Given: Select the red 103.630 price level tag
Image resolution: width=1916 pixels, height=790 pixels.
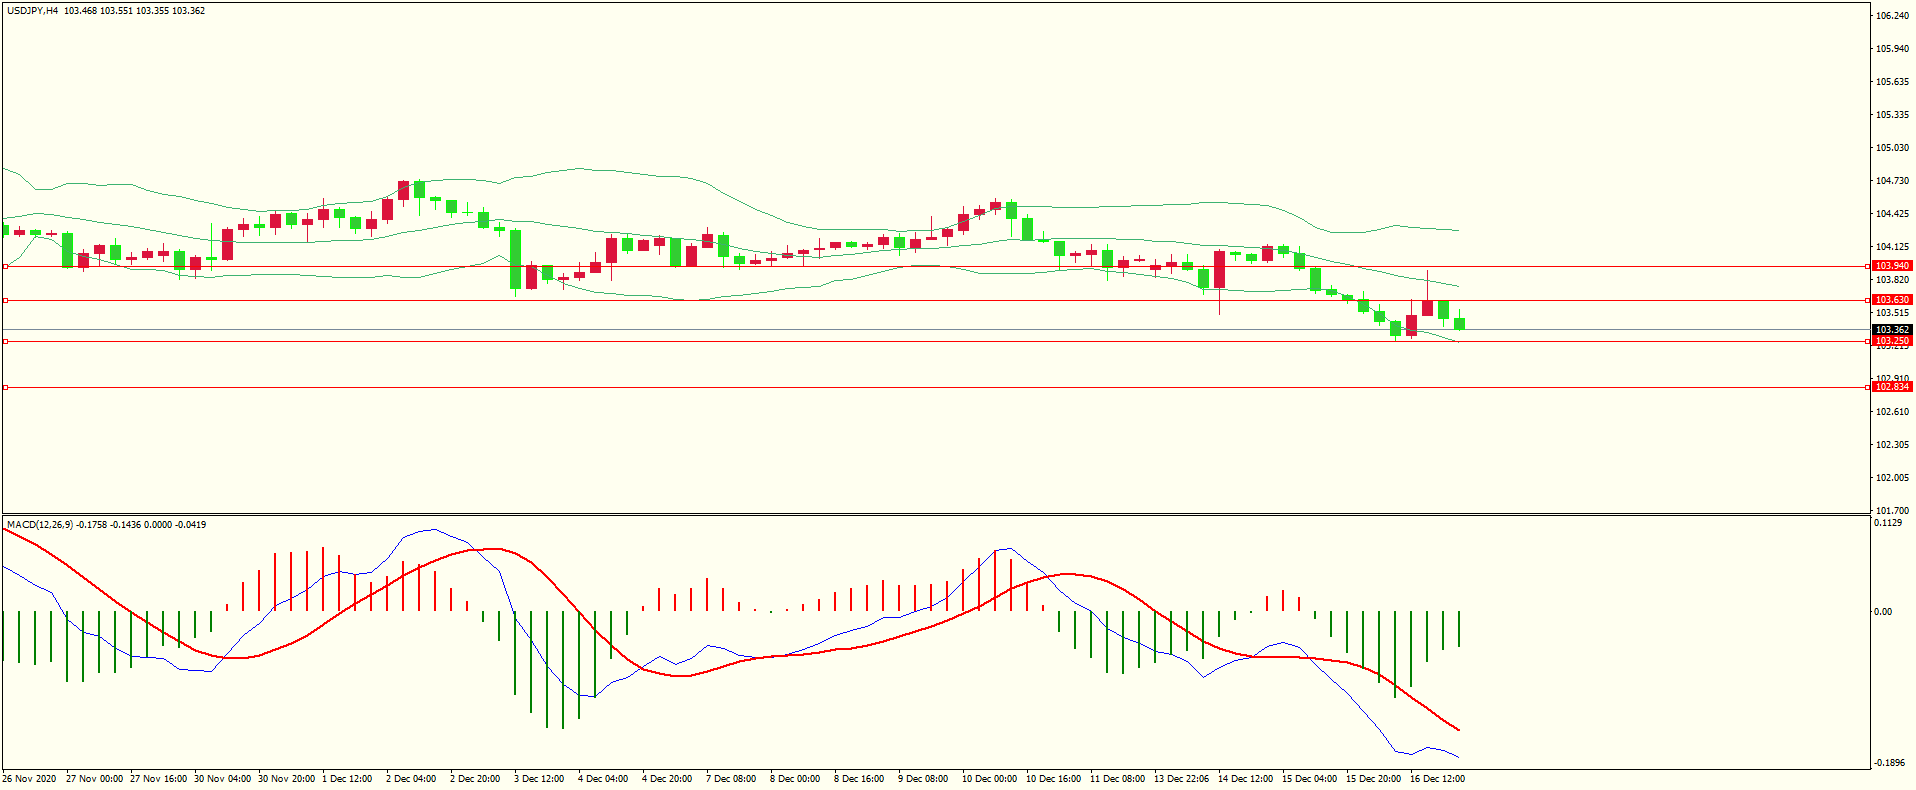Looking at the screenshot, I should tap(1892, 300).
